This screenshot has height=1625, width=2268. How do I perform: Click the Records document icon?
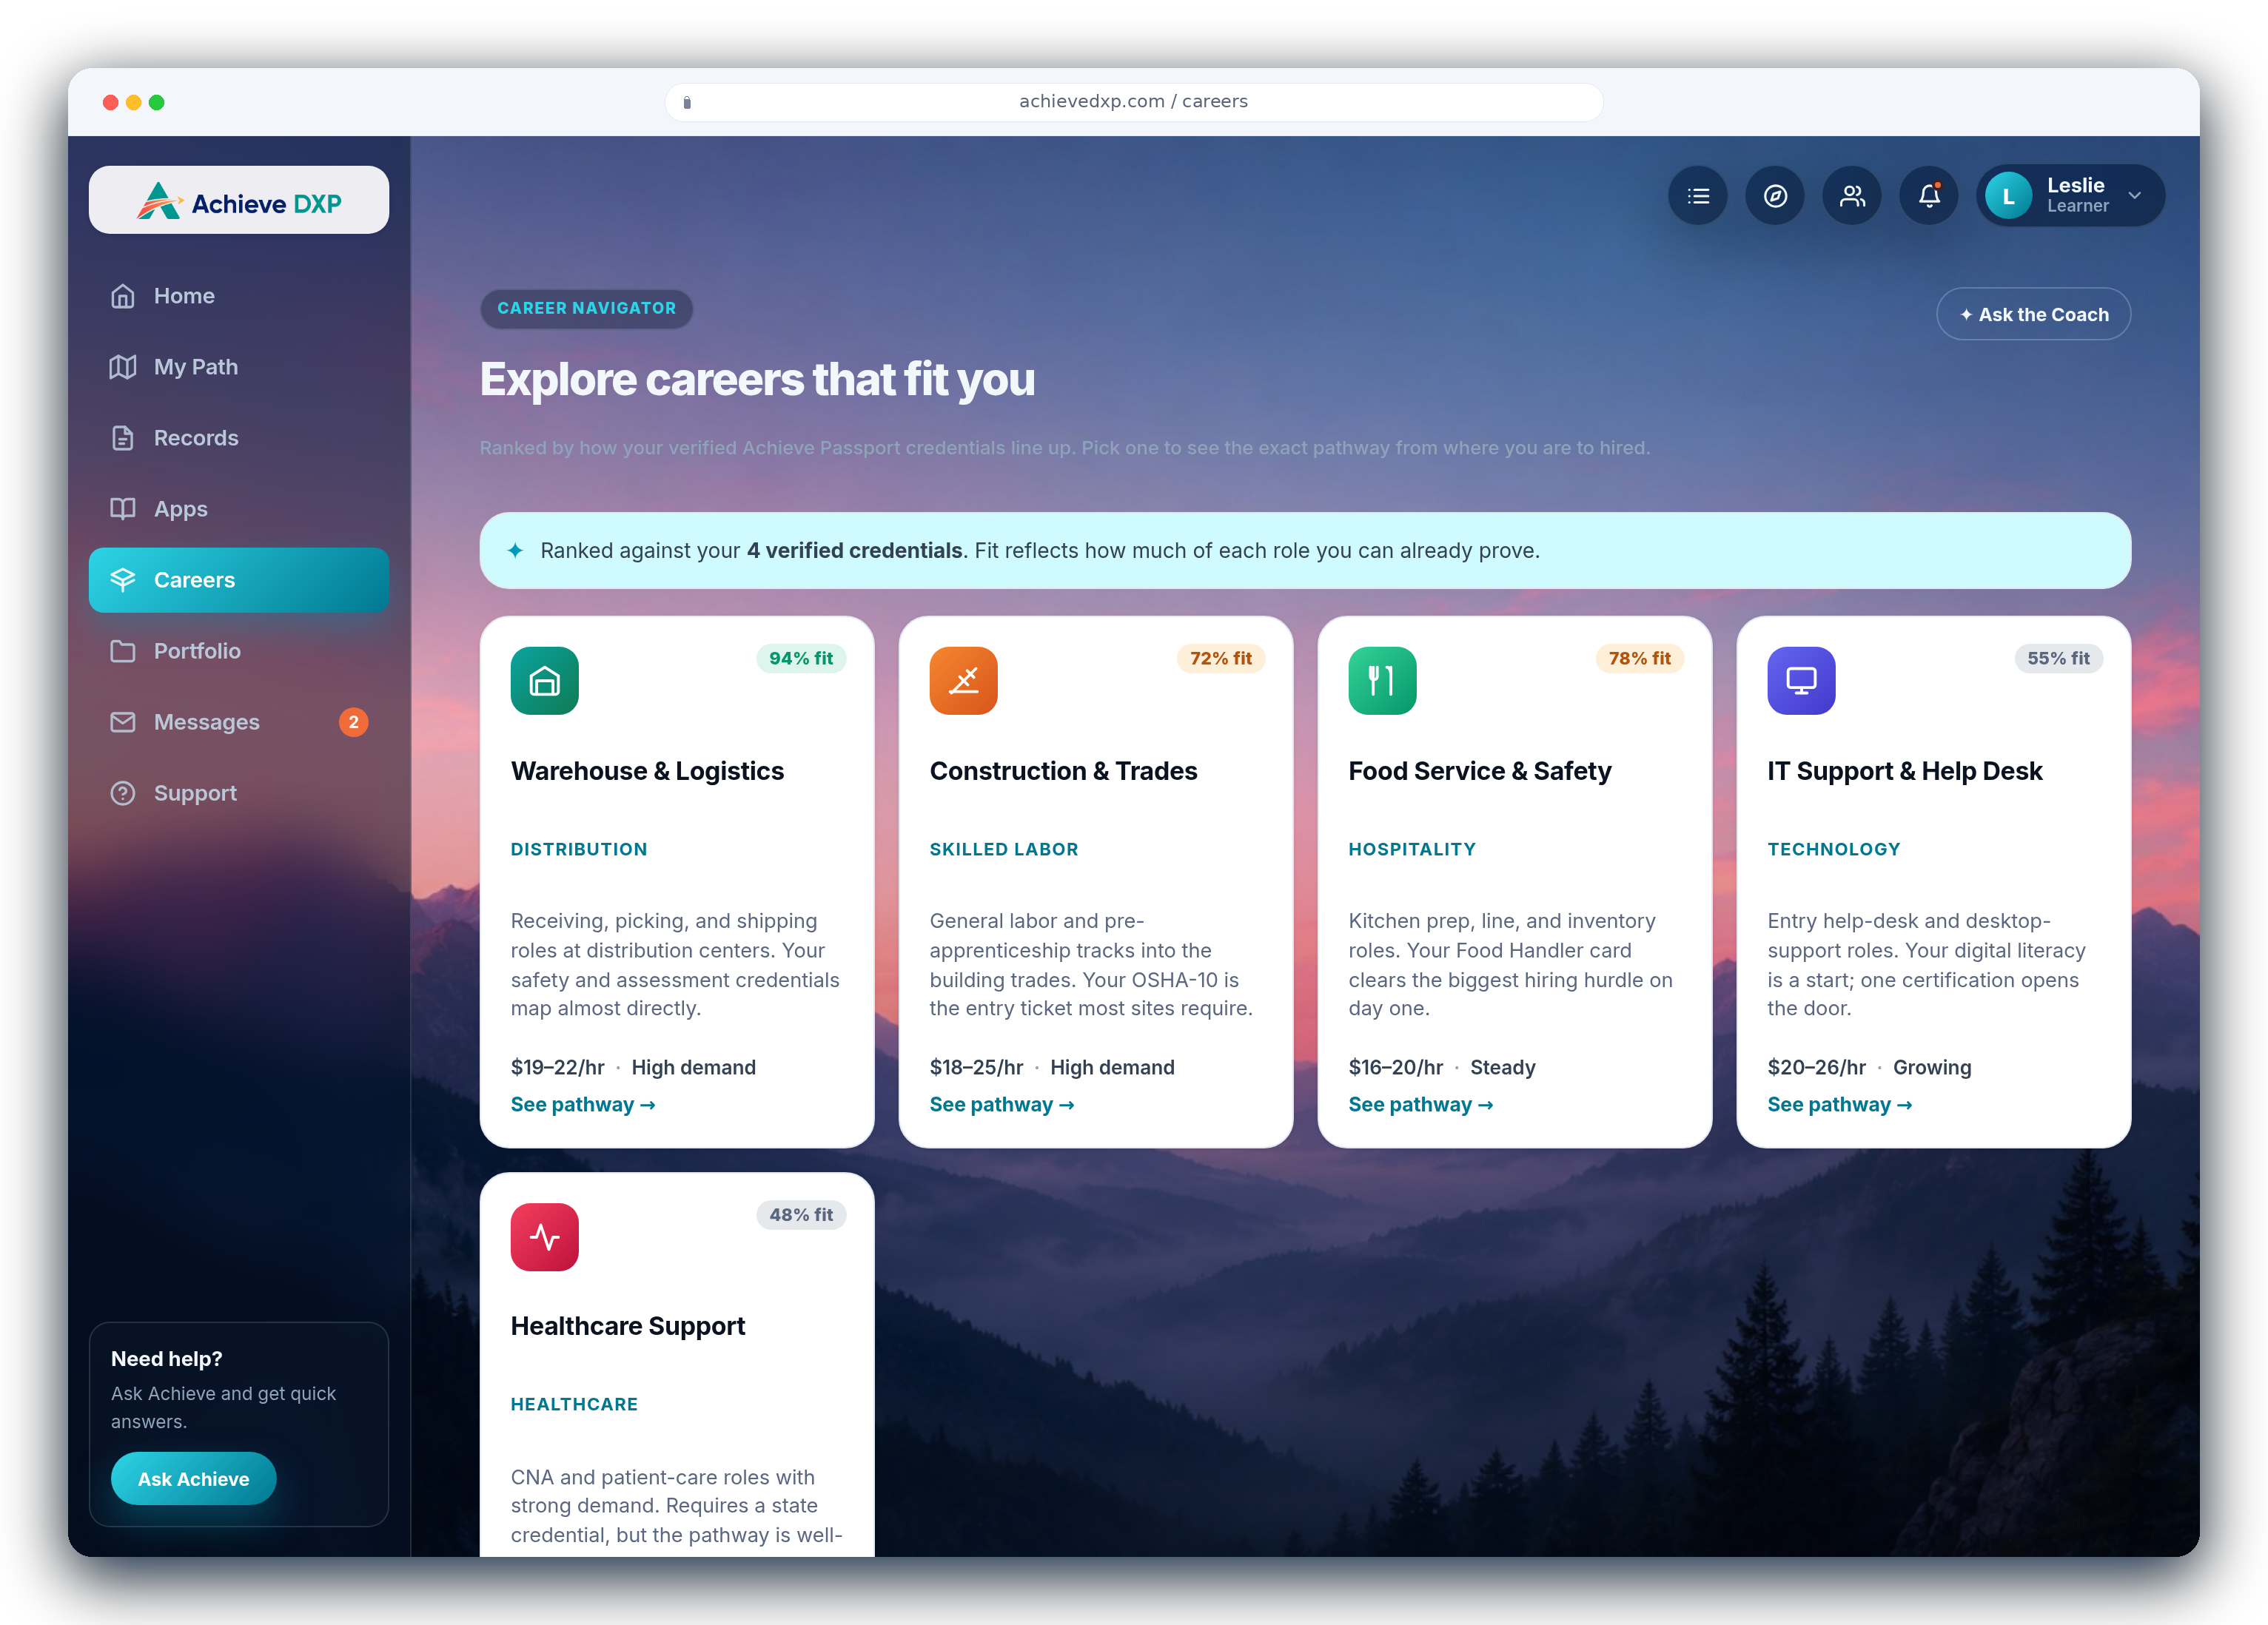pos(122,438)
